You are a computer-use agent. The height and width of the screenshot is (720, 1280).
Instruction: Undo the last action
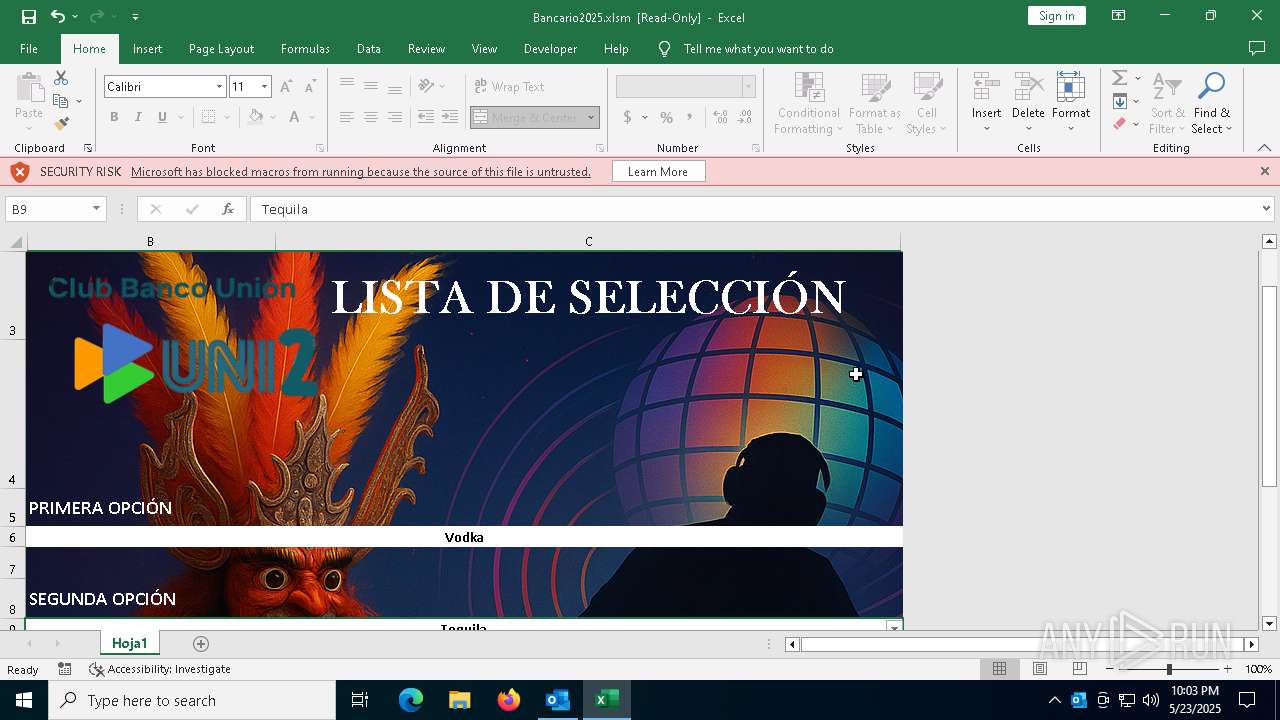[58, 17]
